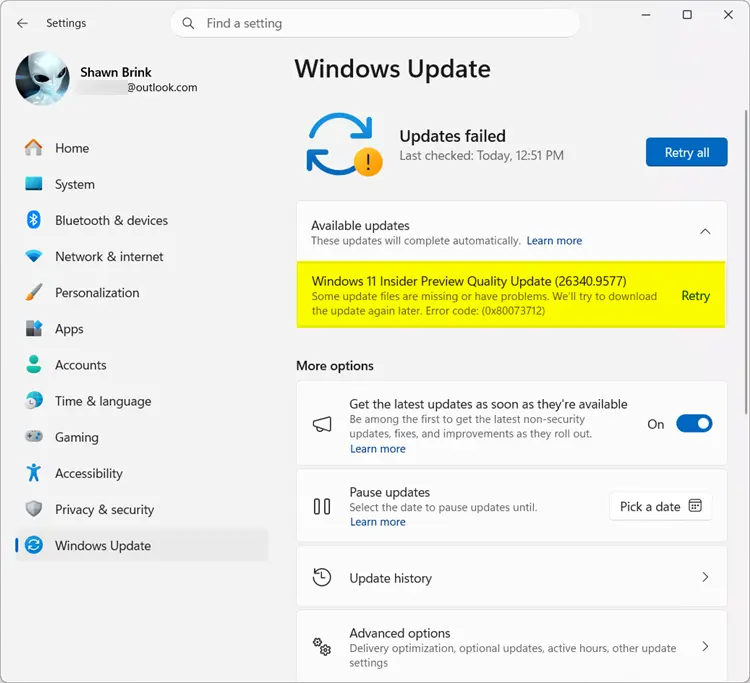
Task: Open Update history chevron
Action: click(x=705, y=577)
